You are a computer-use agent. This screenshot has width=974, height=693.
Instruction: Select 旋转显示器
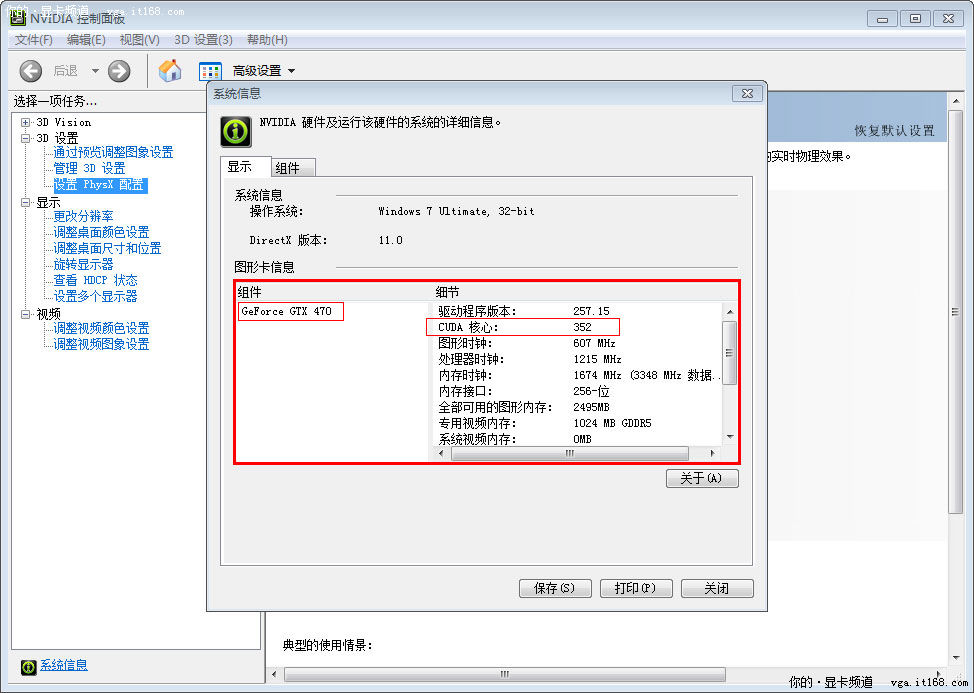click(x=83, y=265)
